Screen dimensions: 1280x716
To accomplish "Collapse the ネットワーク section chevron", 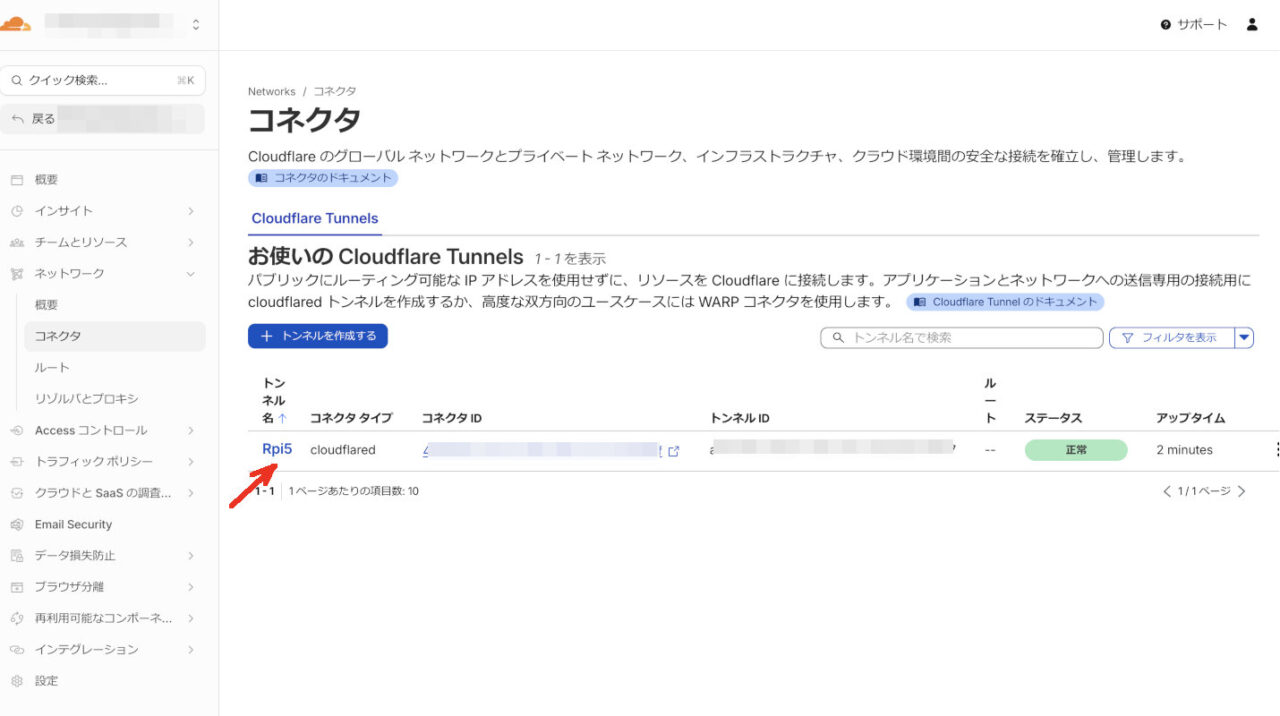I will point(191,273).
